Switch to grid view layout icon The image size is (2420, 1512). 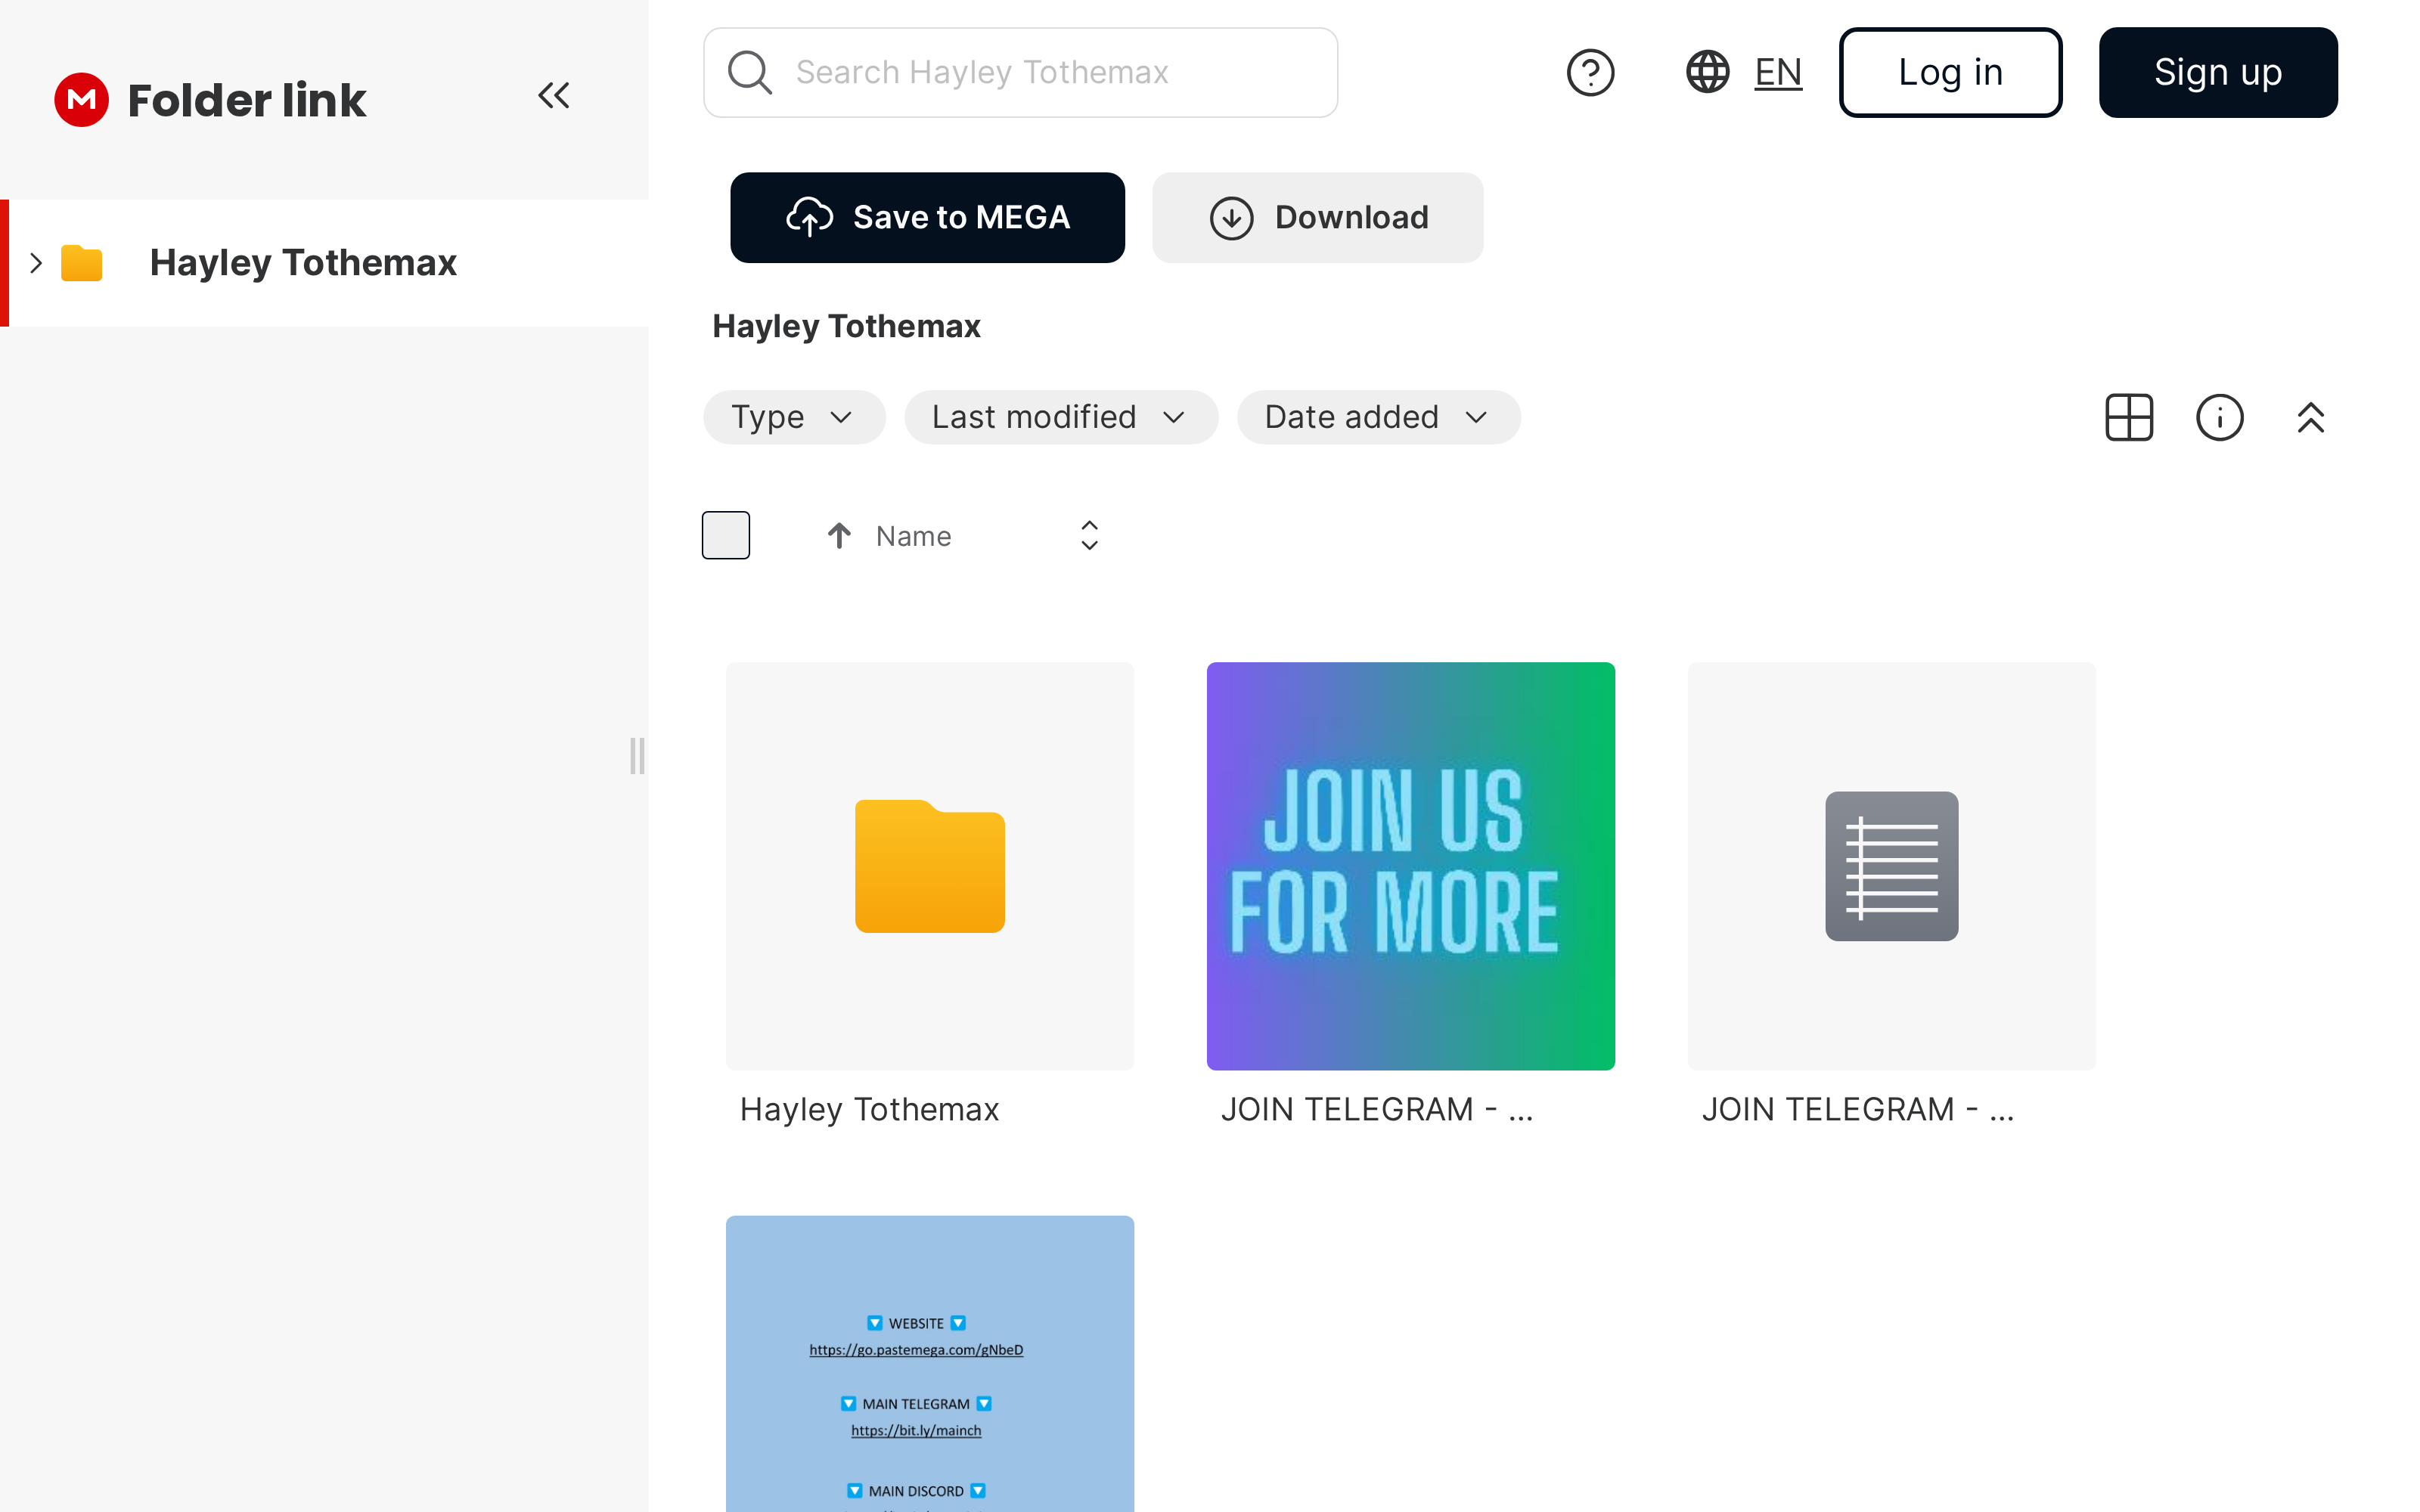(2129, 417)
